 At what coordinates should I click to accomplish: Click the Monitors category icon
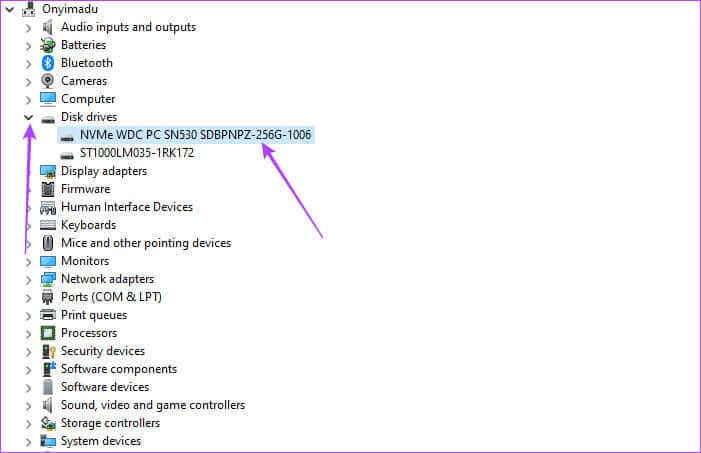click(x=48, y=261)
